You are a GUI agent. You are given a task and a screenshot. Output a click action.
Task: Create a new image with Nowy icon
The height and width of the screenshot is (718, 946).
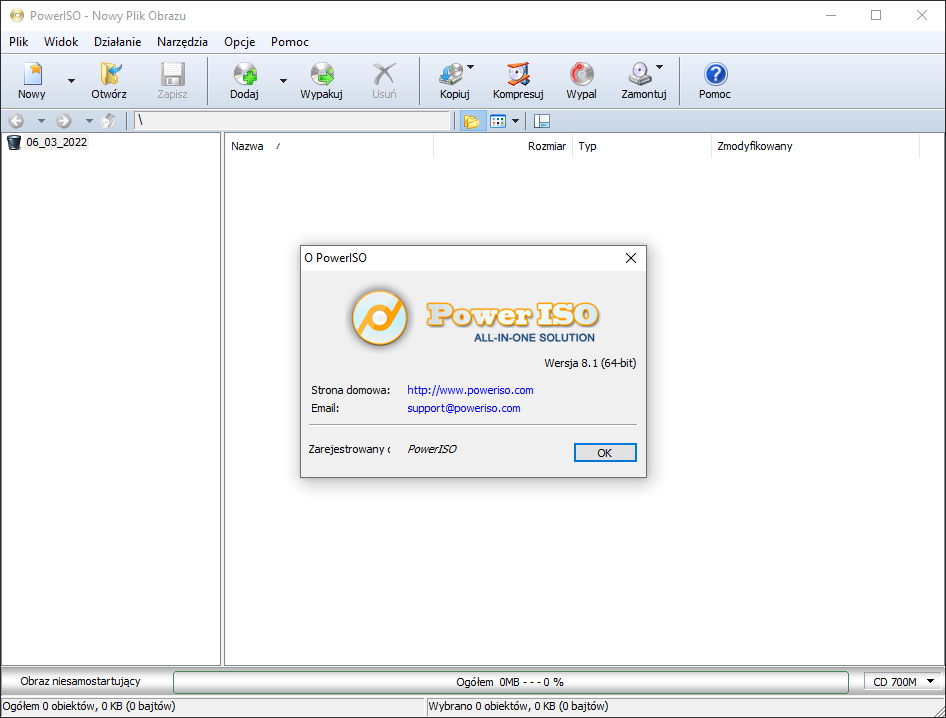pyautogui.click(x=32, y=81)
